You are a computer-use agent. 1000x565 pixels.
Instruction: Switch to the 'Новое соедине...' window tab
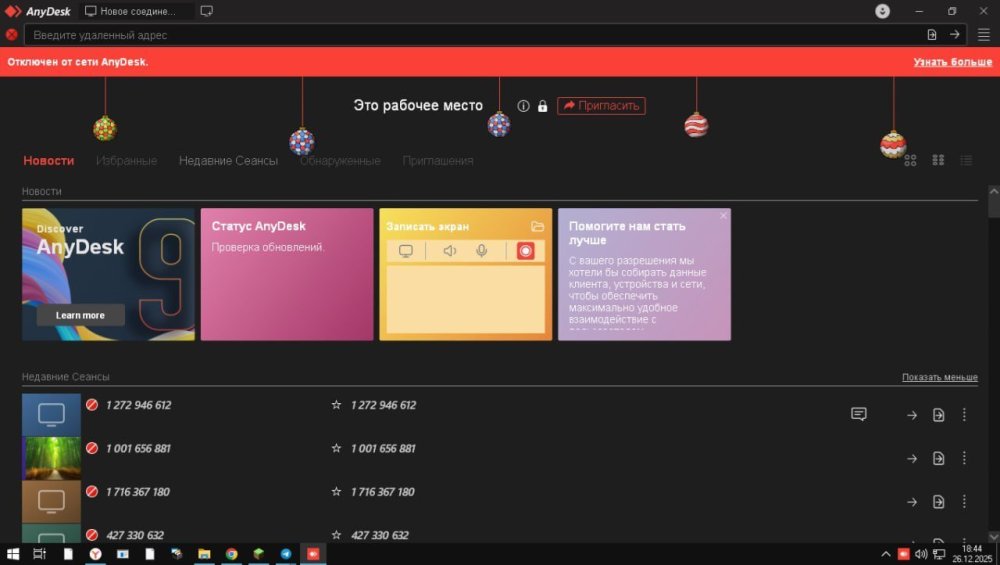coord(136,11)
